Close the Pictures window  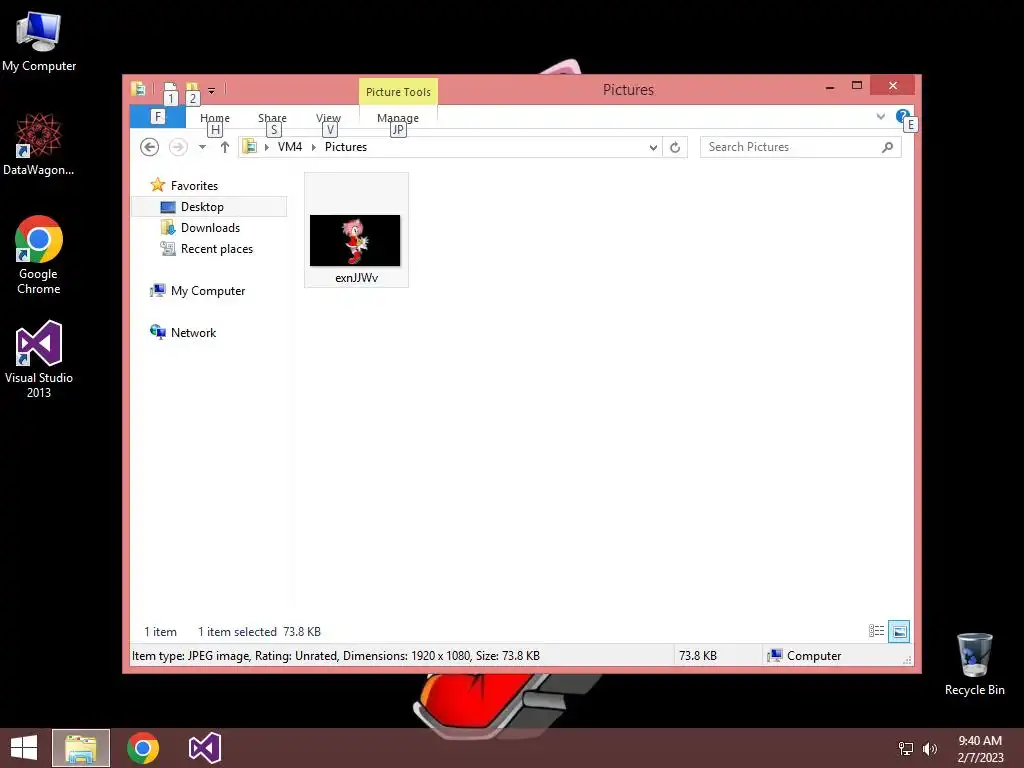pos(893,86)
